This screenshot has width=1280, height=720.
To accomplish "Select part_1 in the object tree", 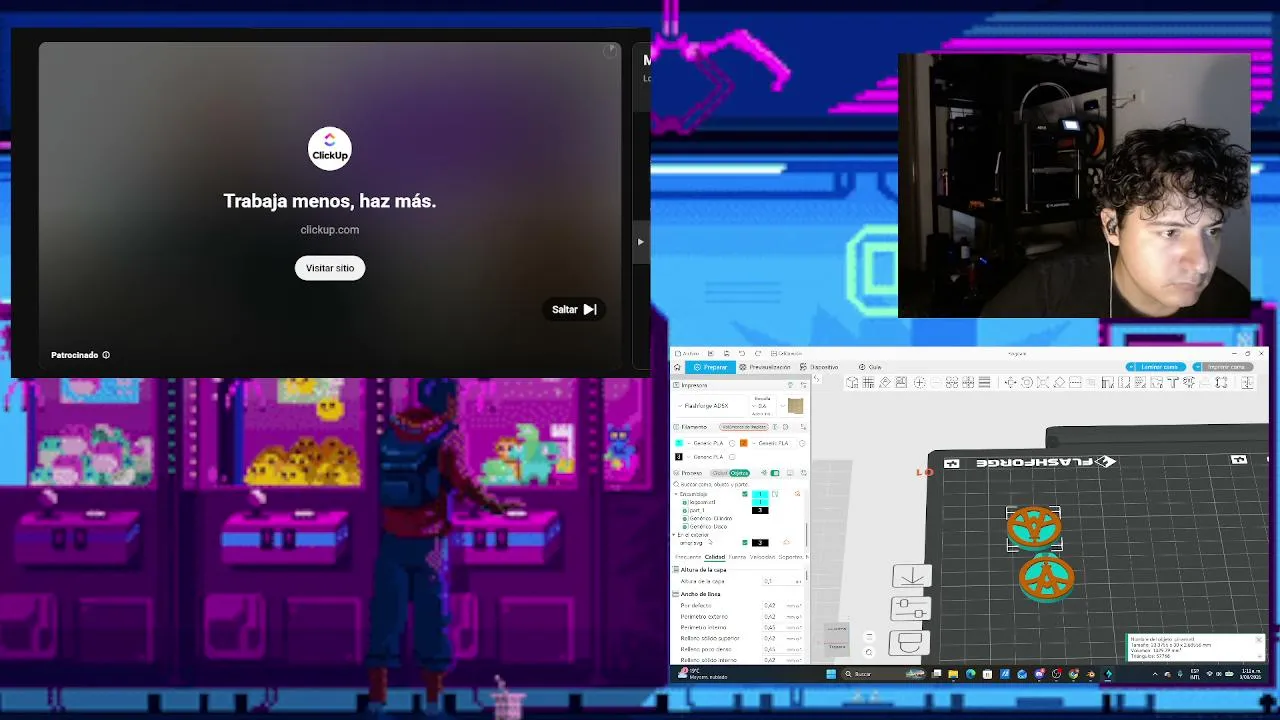I will click(697, 510).
